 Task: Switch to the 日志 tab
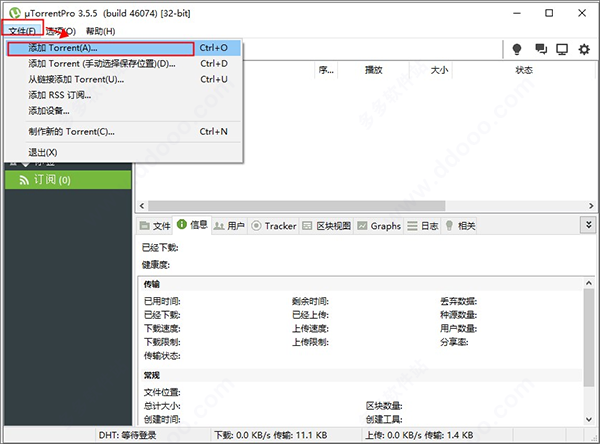tap(423, 226)
